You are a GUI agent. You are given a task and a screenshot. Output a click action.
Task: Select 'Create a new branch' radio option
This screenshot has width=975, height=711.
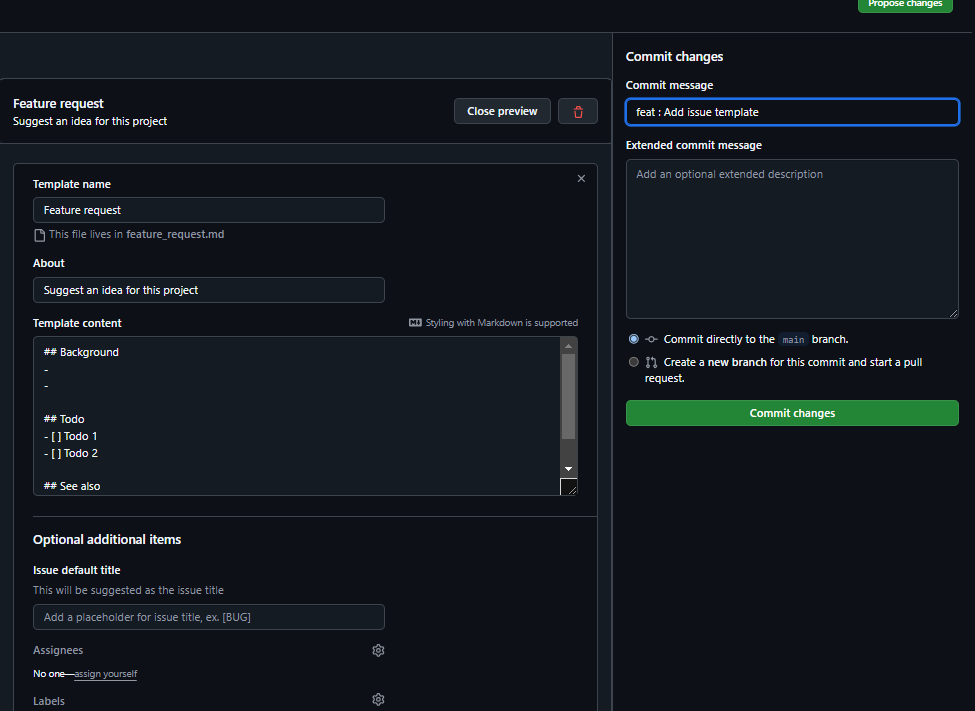coord(634,362)
